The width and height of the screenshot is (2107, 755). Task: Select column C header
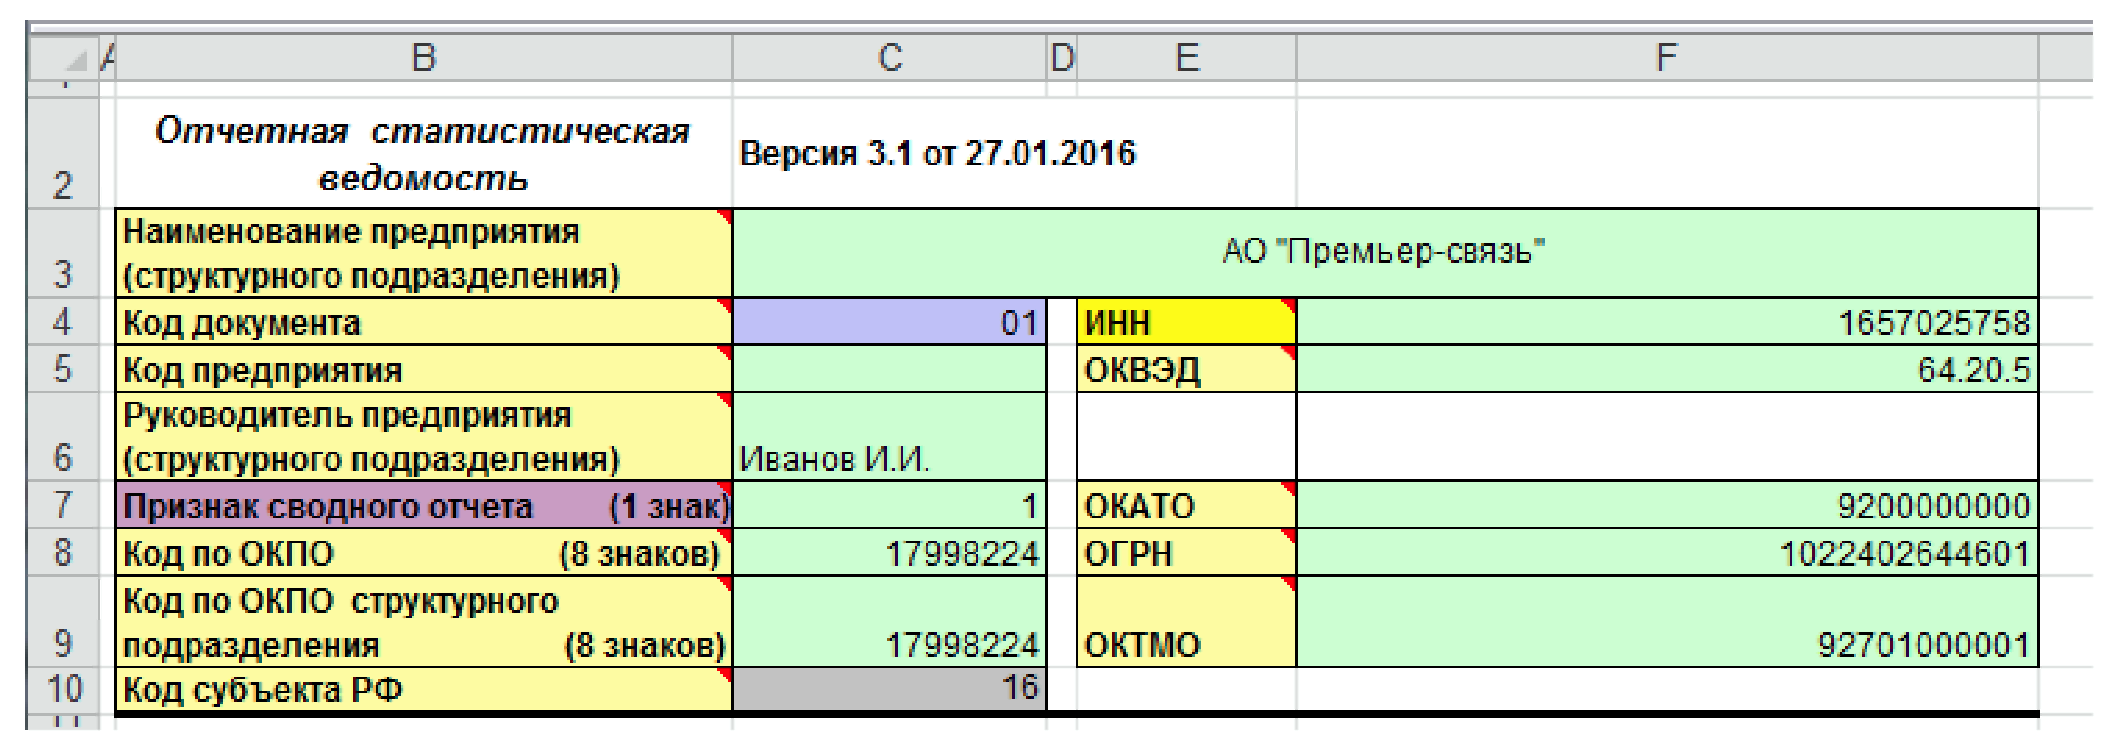(x=889, y=58)
